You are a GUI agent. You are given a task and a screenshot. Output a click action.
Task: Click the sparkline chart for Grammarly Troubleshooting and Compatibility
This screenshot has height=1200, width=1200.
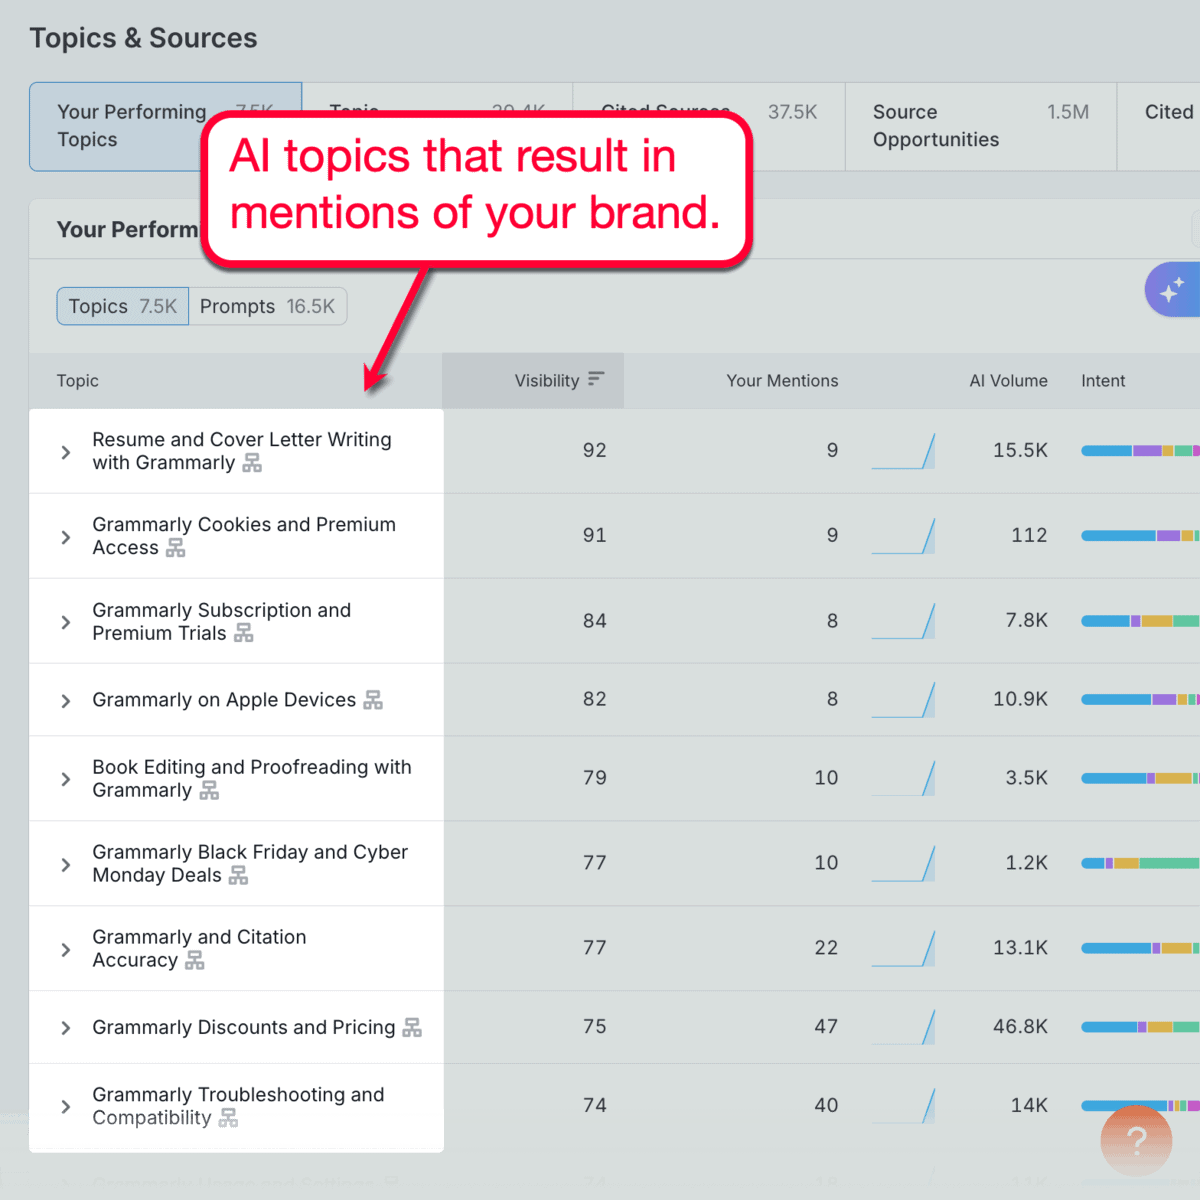903,1105
